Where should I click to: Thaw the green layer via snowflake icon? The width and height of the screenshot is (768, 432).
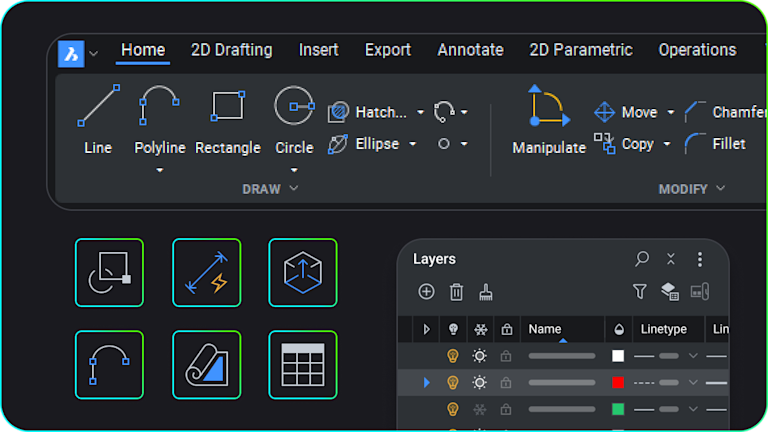[x=480, y=409]
